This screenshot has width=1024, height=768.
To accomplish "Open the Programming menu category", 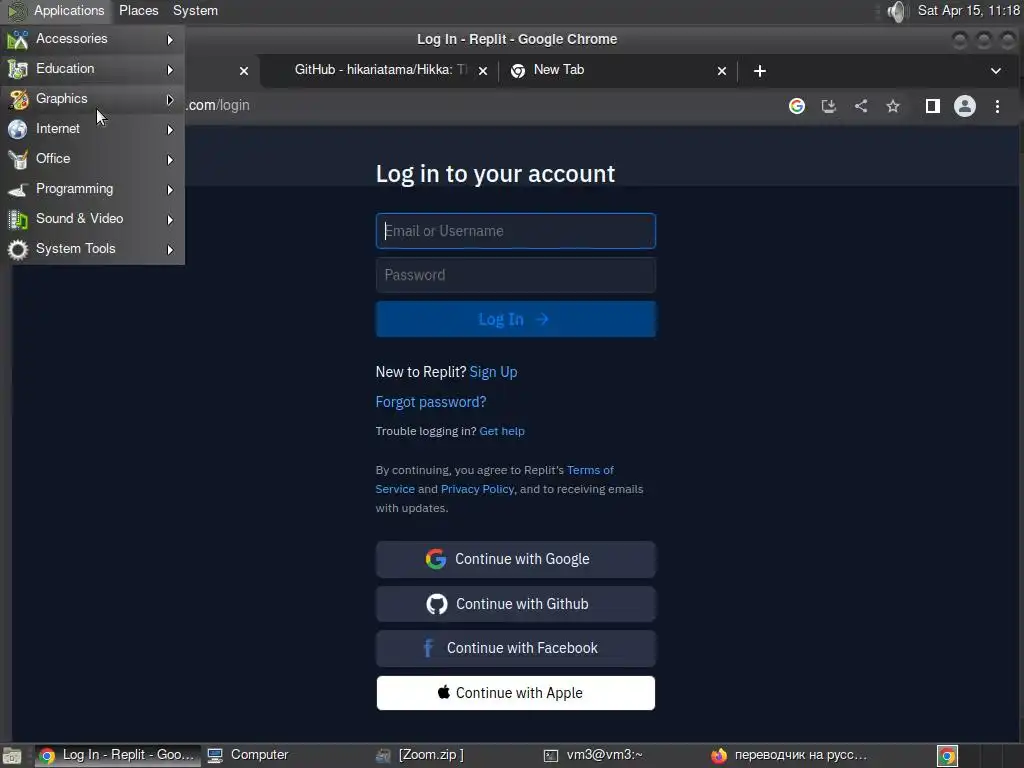I will click(92, 189).
